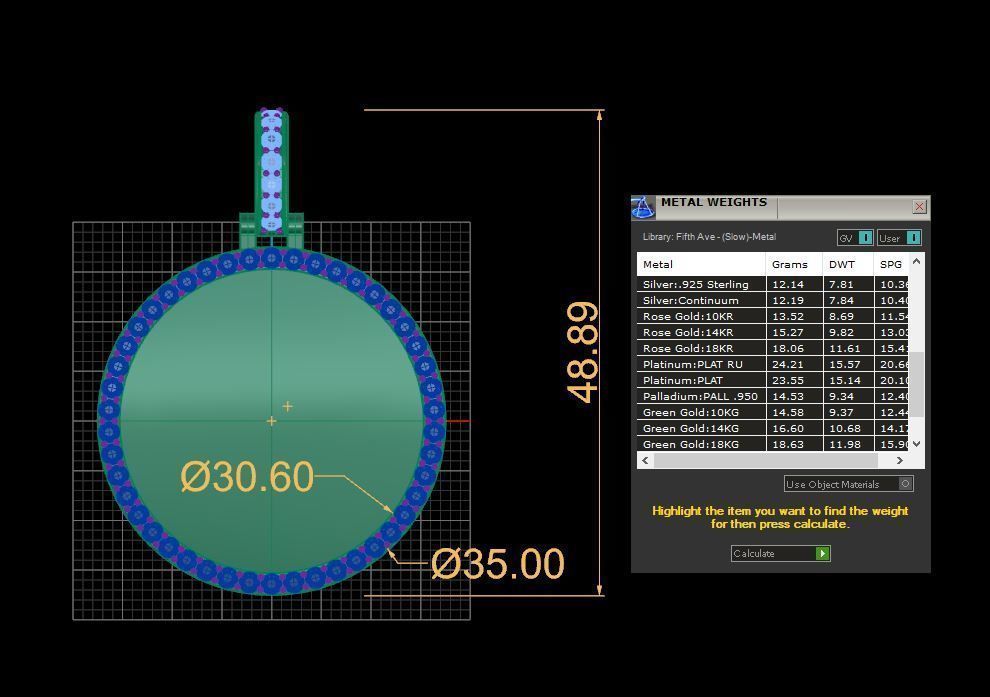Screen dimensions: 990x697
Task: Click the pendant bail in viewport
Action: [x=271, y=170]
